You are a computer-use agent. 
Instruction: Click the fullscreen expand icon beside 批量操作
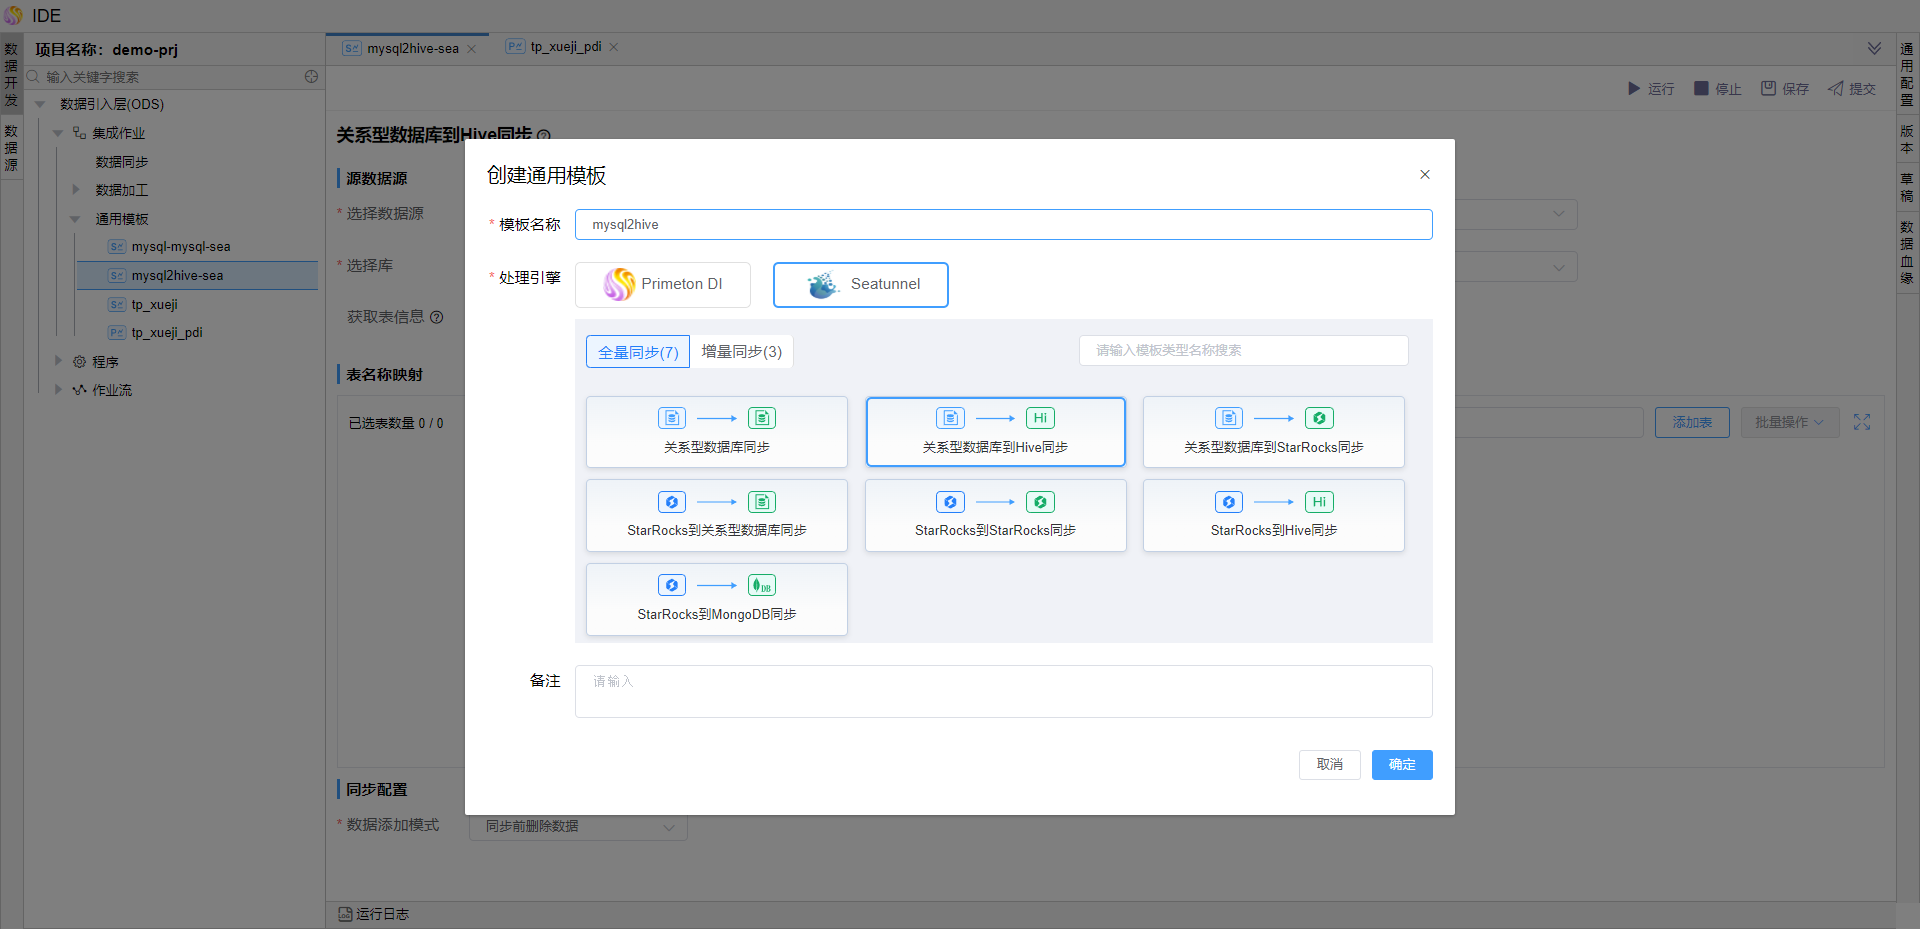(1862, 423)
